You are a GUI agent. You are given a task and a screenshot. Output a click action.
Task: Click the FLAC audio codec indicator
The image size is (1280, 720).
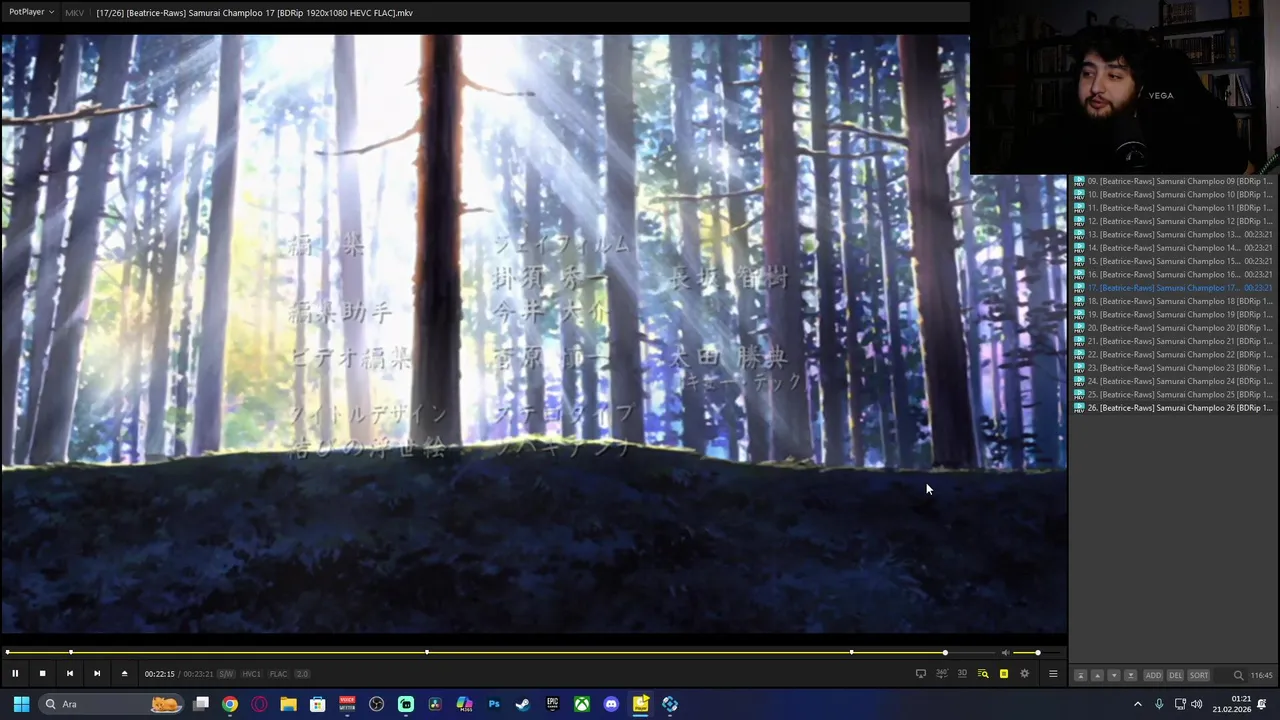point(278,674)
